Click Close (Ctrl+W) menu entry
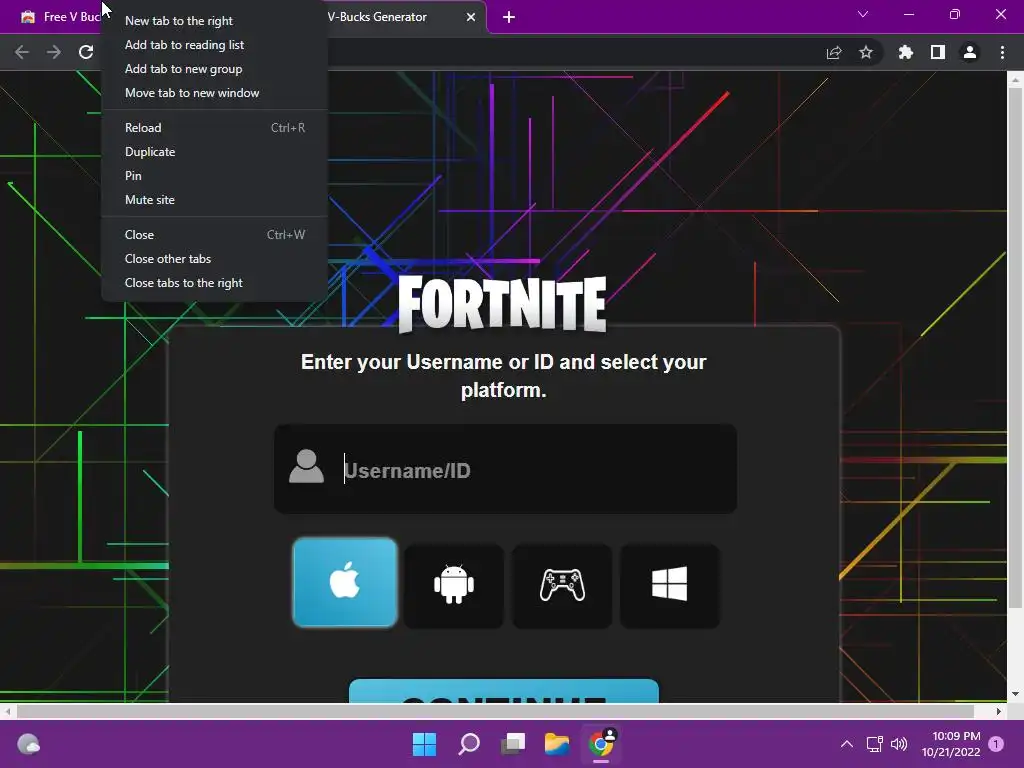 [214, 235]
